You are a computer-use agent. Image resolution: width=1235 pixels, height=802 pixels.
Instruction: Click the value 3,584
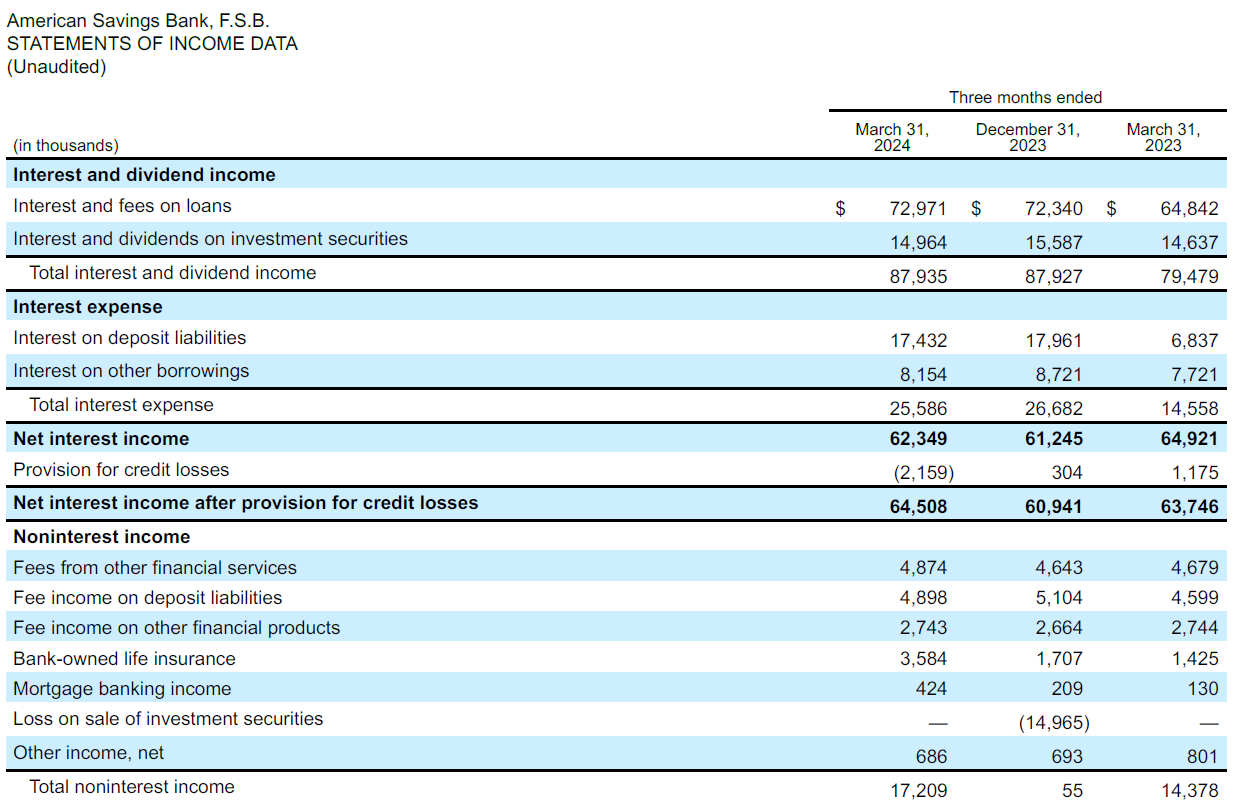click(923, 659)
